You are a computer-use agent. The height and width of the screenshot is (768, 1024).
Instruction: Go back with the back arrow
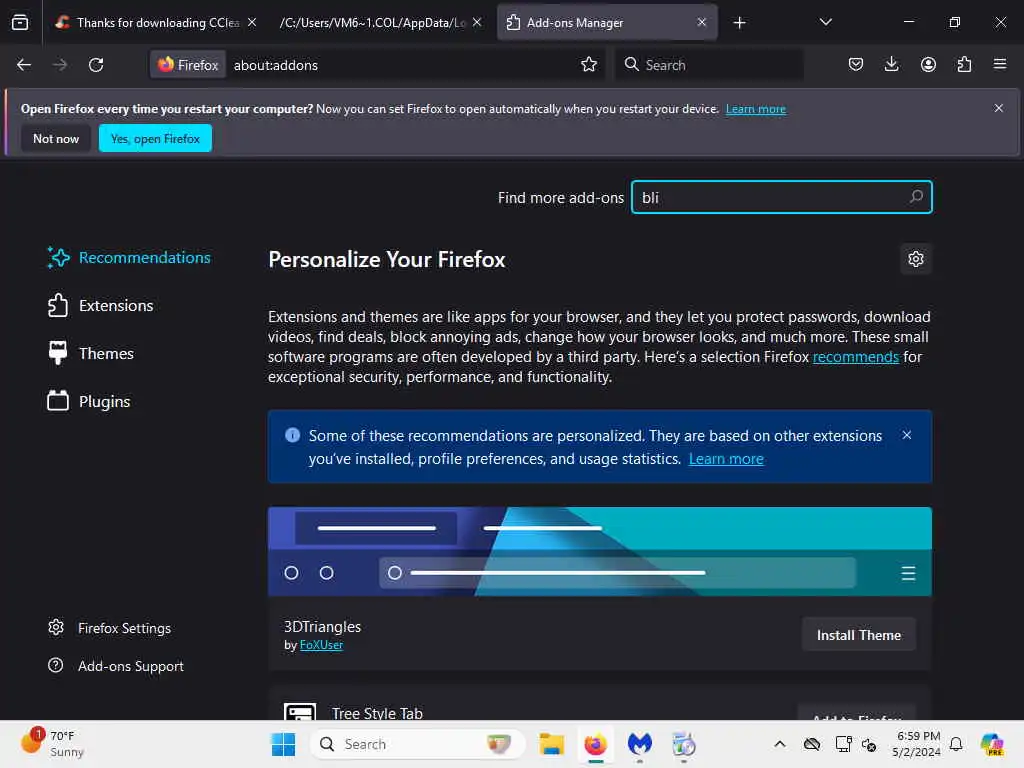(24, 65)
